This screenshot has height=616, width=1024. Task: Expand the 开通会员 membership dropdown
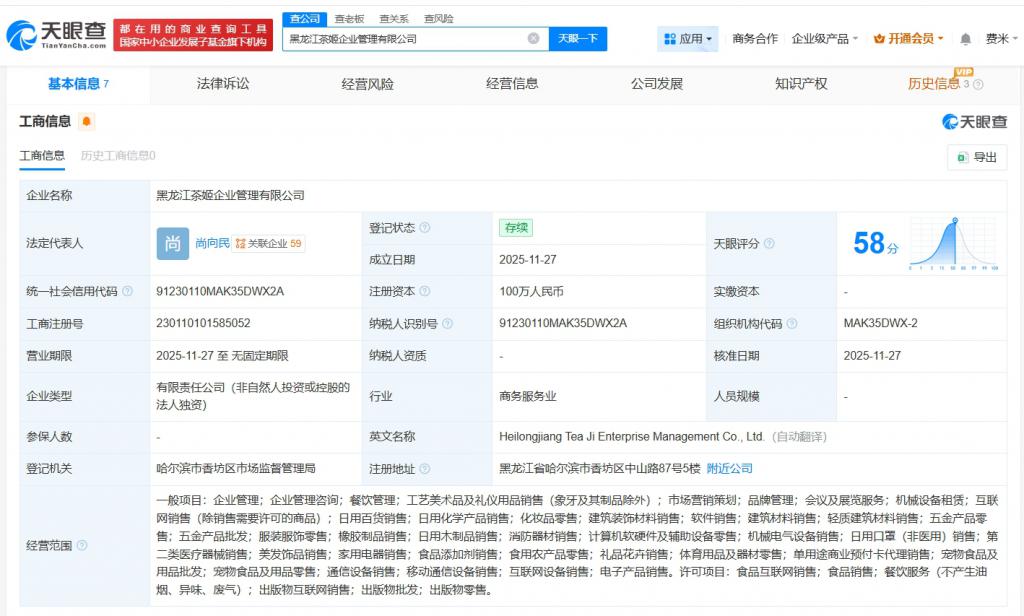click(x=940, y=38)
